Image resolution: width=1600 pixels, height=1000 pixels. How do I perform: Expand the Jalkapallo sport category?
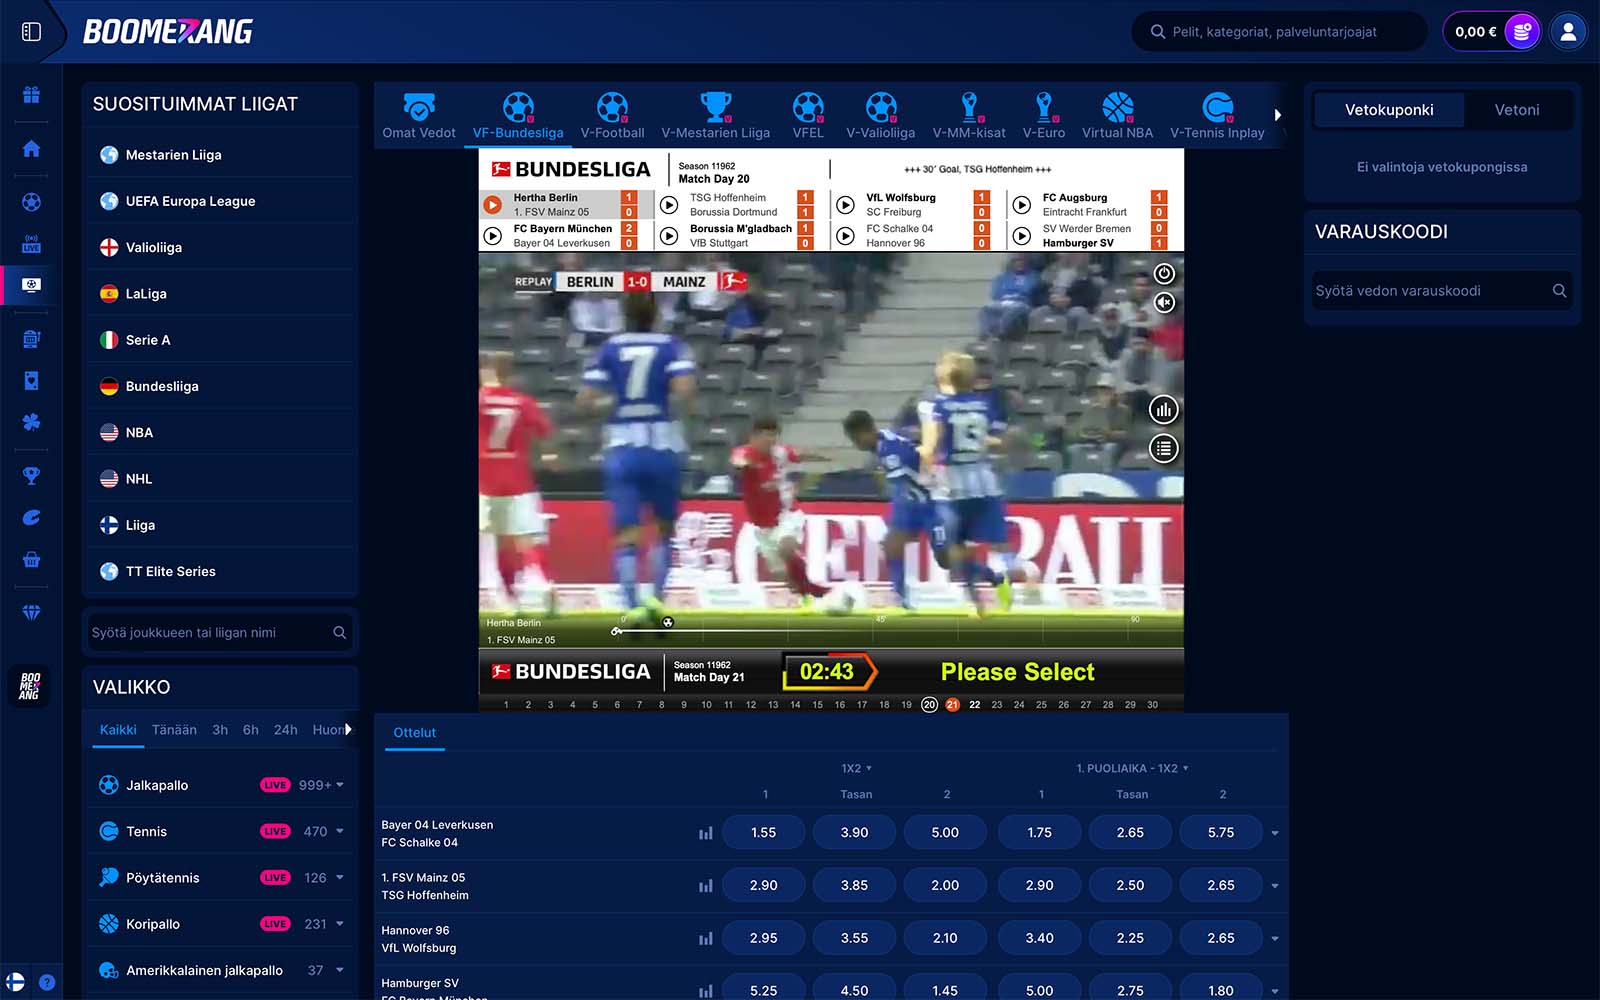[340, 785]
